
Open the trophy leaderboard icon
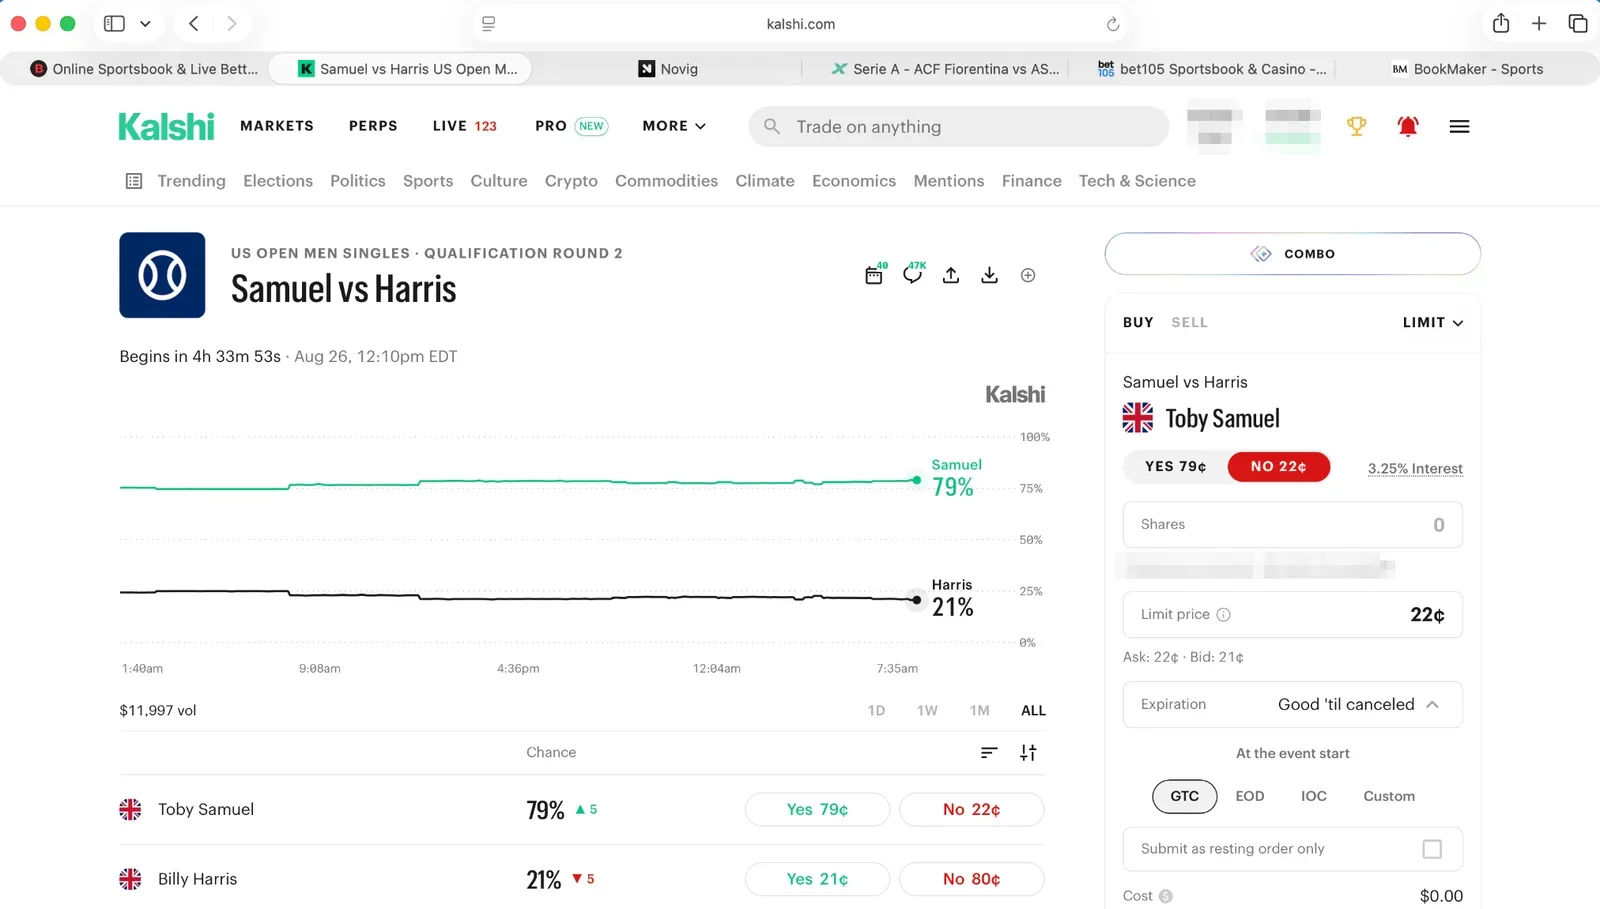pyautogui.click(x=1356, y=126)
